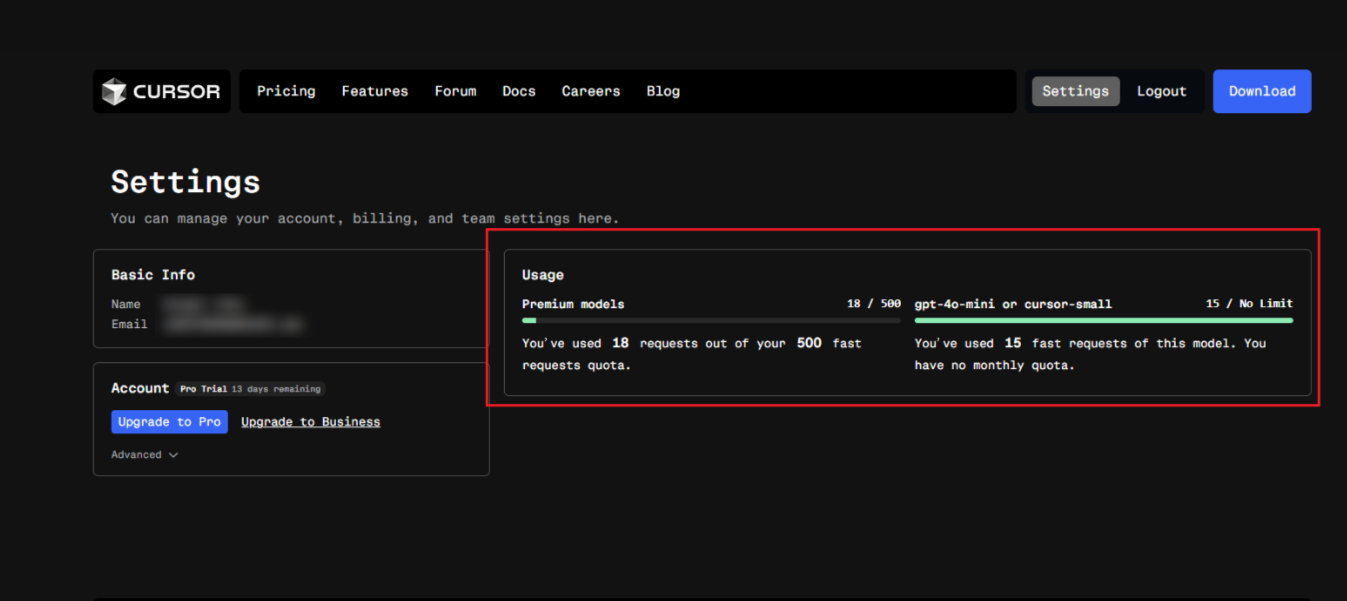Screen dimensions: 1347x601
Task: Open the Blog
Action: coord(663,91)
